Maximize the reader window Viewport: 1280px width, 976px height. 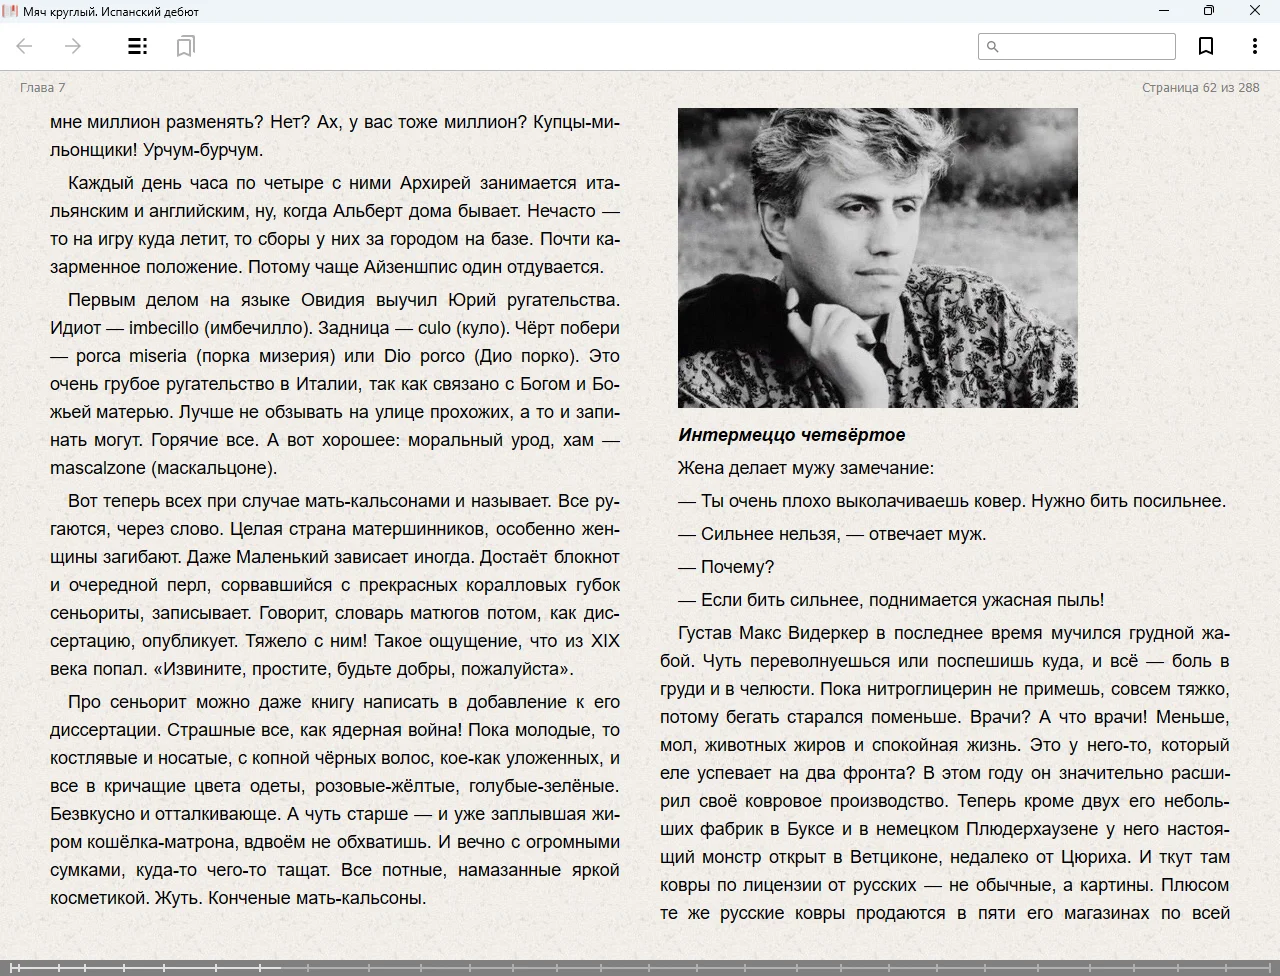pos(1208,11)
